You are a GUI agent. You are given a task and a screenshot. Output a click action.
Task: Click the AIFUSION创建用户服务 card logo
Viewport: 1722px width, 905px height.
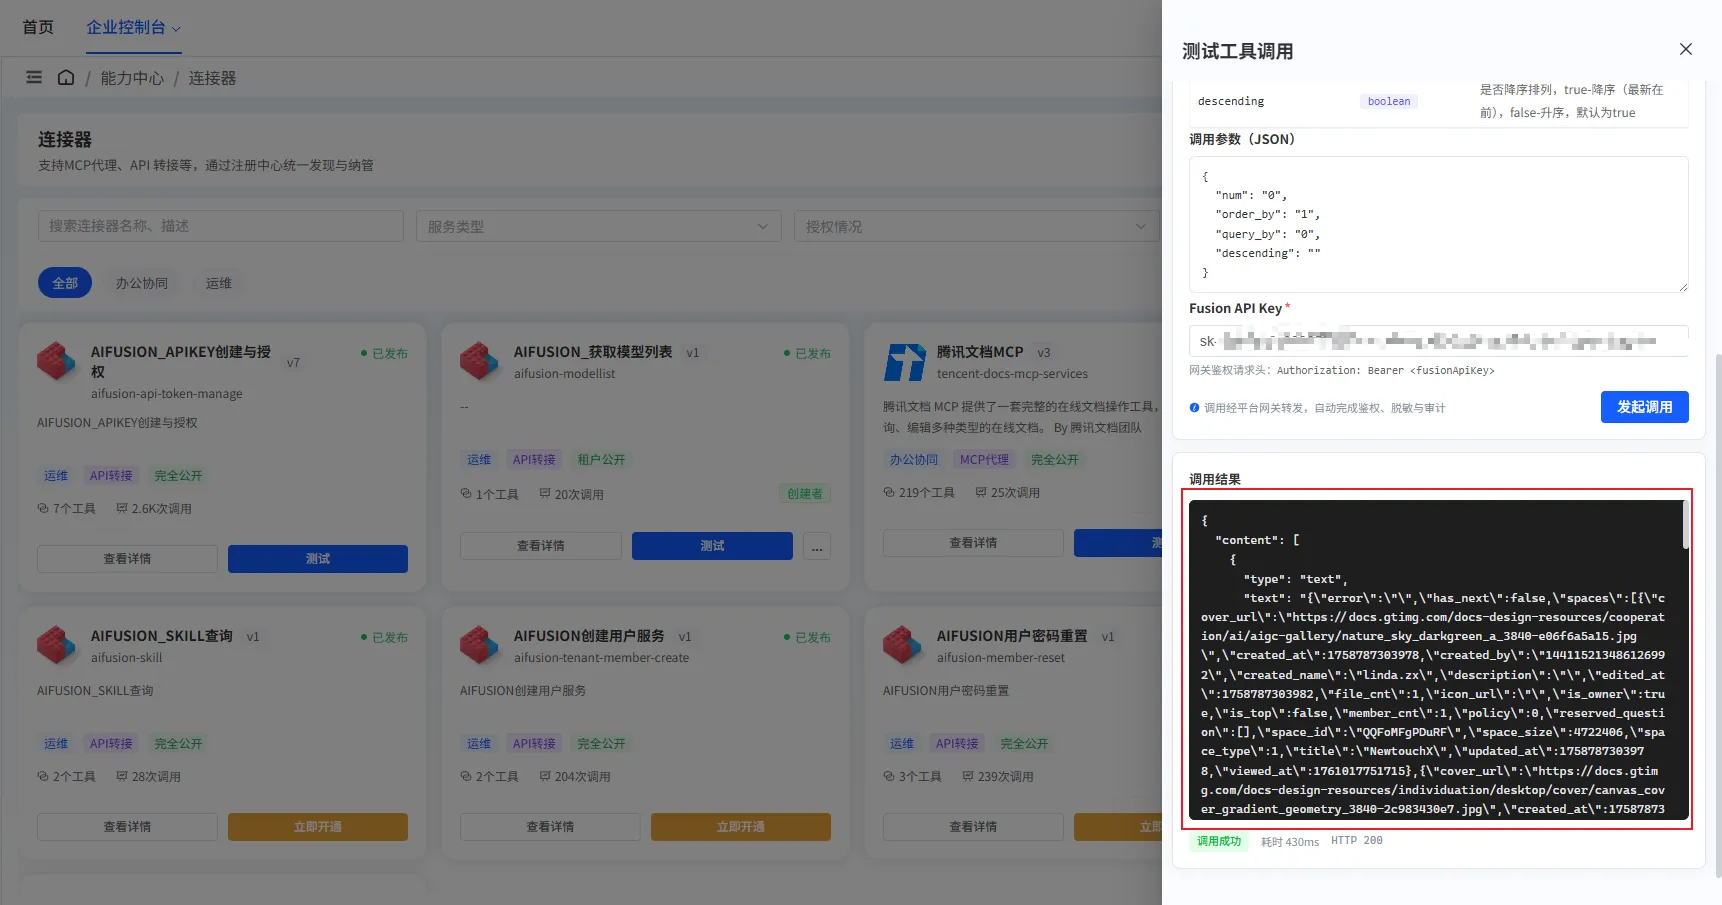479,645
